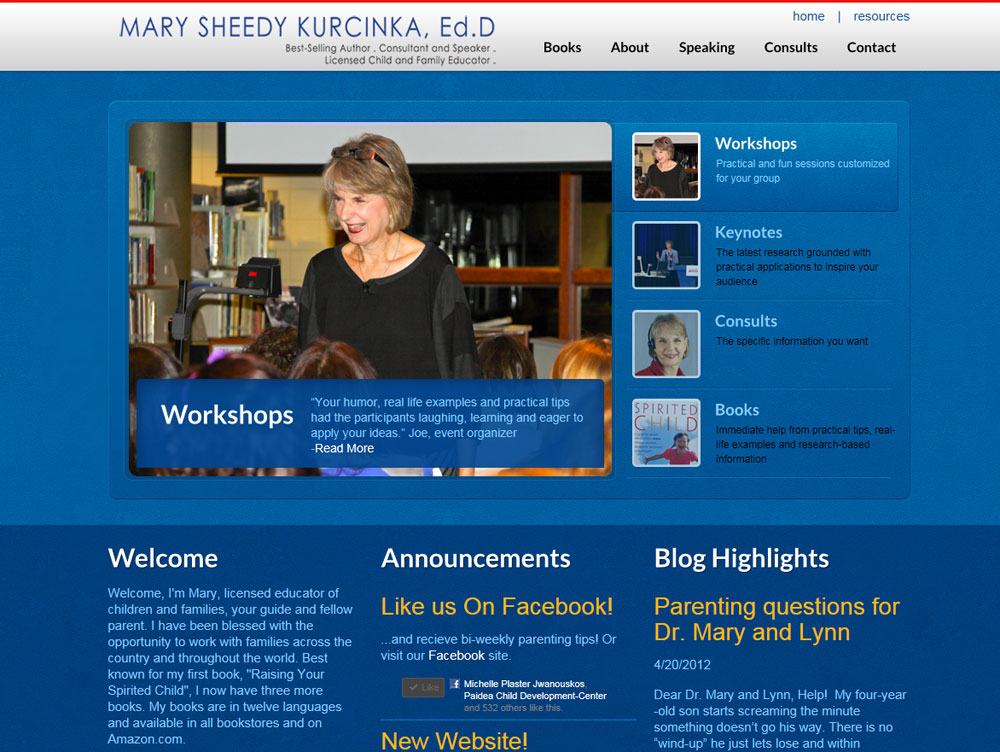Click the Keynotes heading in the slider list
The height and width of the screenshot is (752, 1000).
click(x=748, y=232)
